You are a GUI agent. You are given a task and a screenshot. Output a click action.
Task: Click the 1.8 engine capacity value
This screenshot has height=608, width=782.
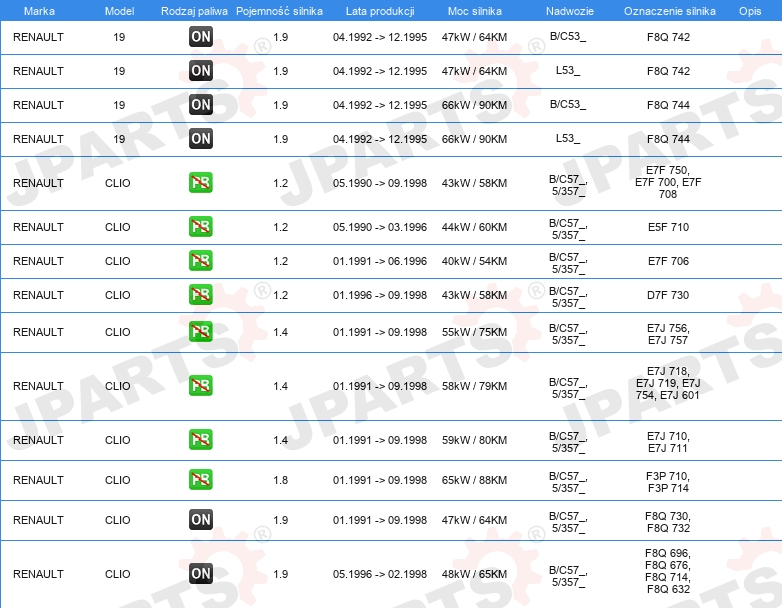[280, 480]
